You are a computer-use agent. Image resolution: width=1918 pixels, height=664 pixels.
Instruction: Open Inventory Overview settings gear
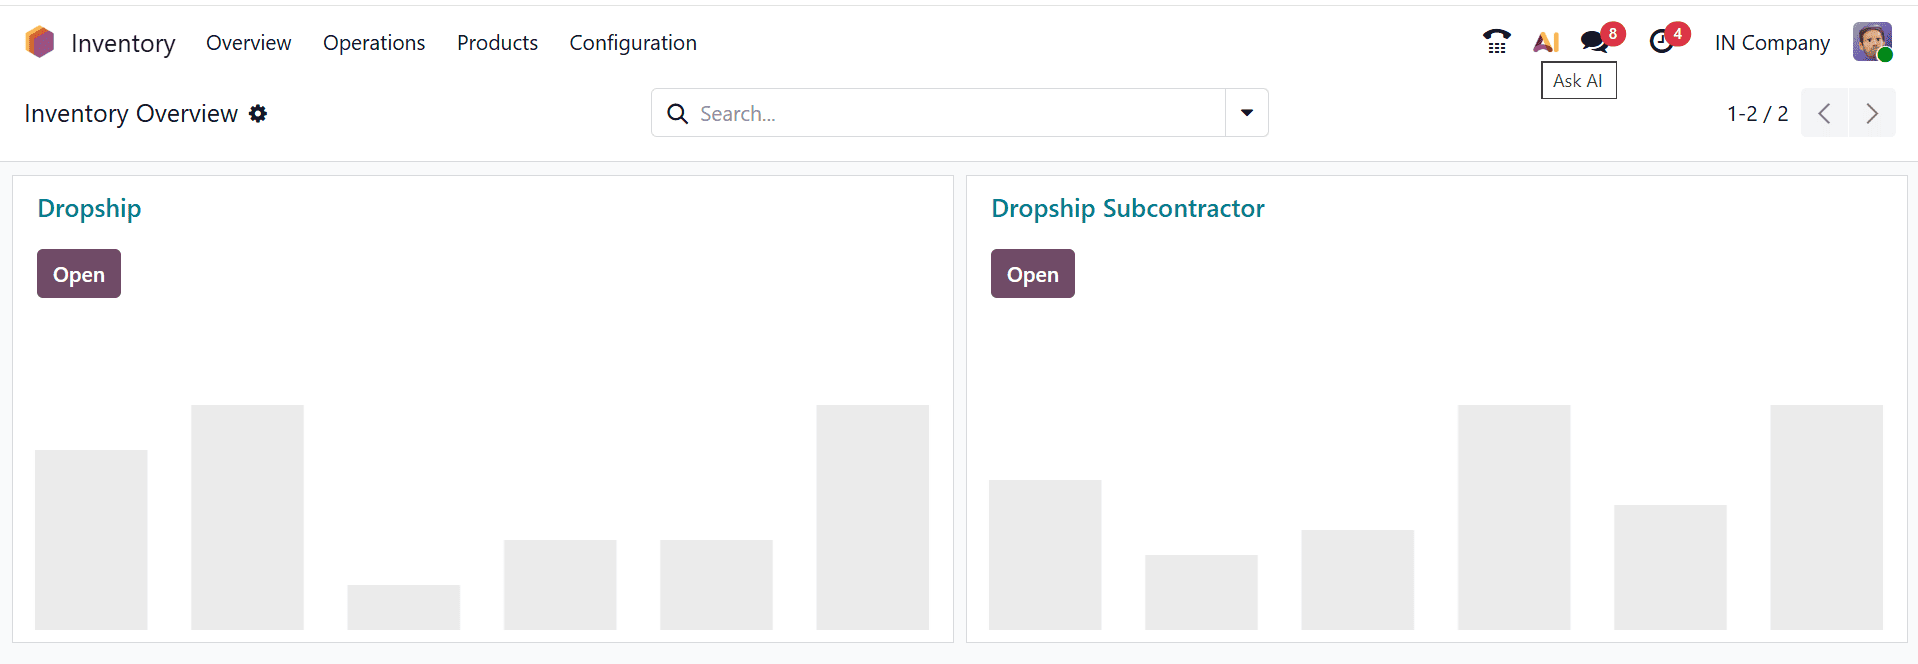(258, 113)
